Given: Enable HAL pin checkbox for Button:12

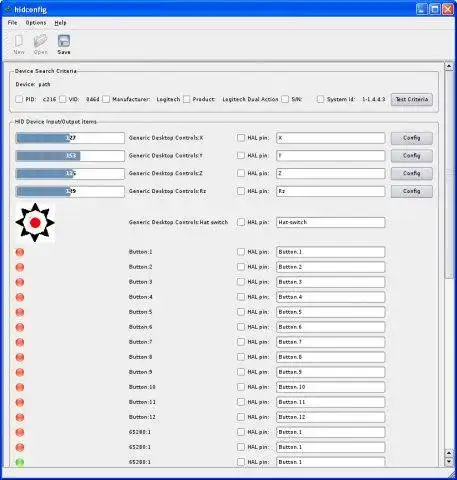Looking at the screenshot, I should (x=241, y=417).
